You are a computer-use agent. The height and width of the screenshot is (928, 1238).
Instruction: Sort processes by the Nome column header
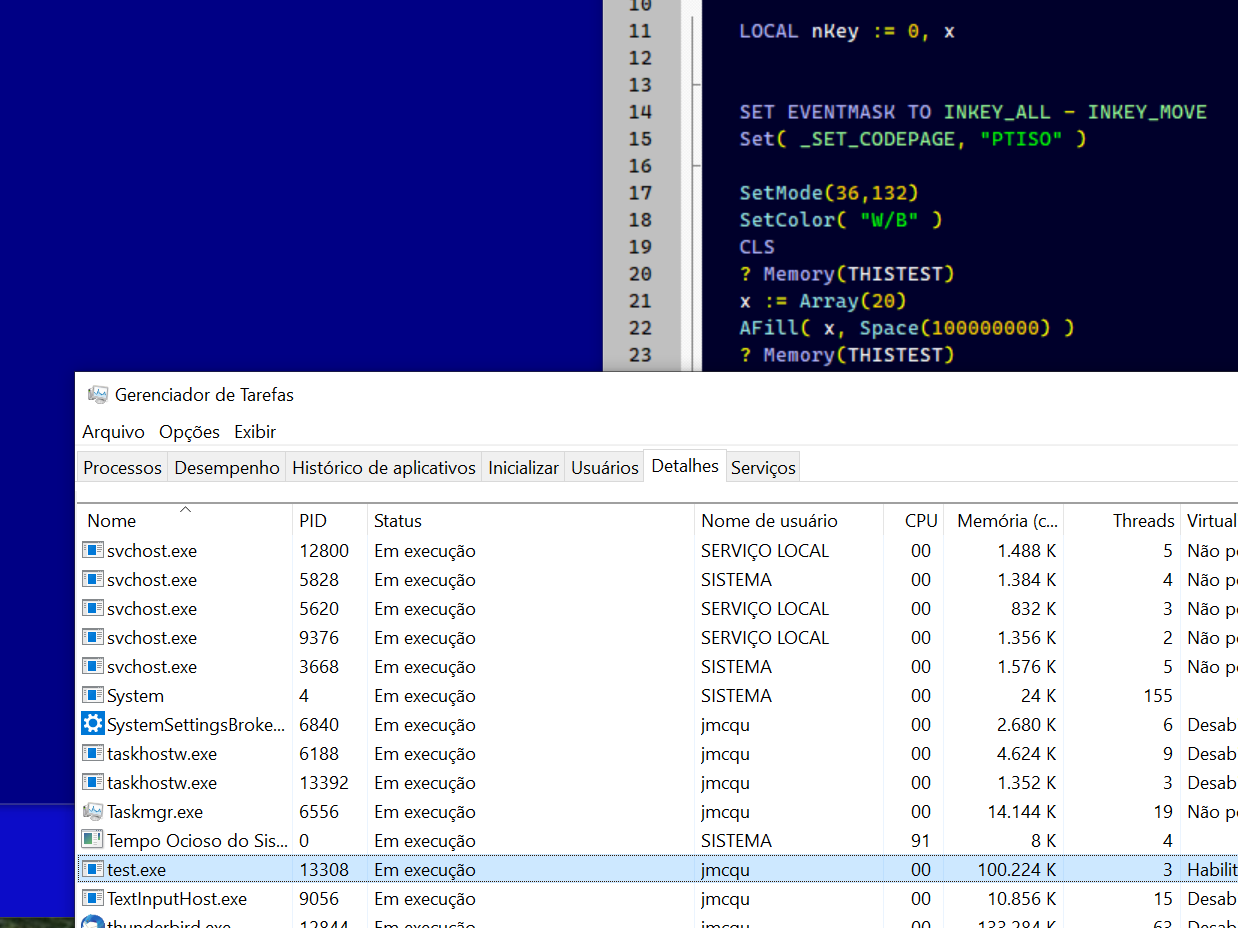[x=111, y=521]
